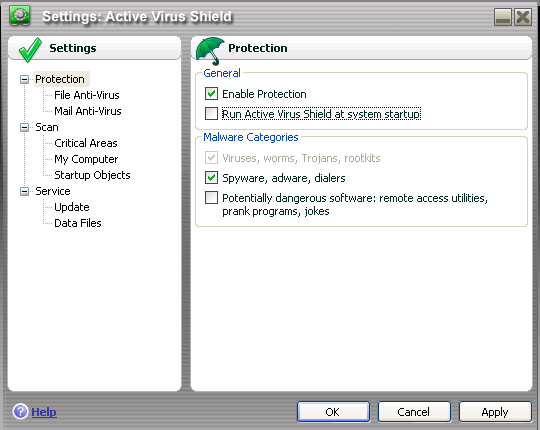Open Mail Anti-Virus settings
Screen dimensions: 540x430
click(x=88, y=111)
